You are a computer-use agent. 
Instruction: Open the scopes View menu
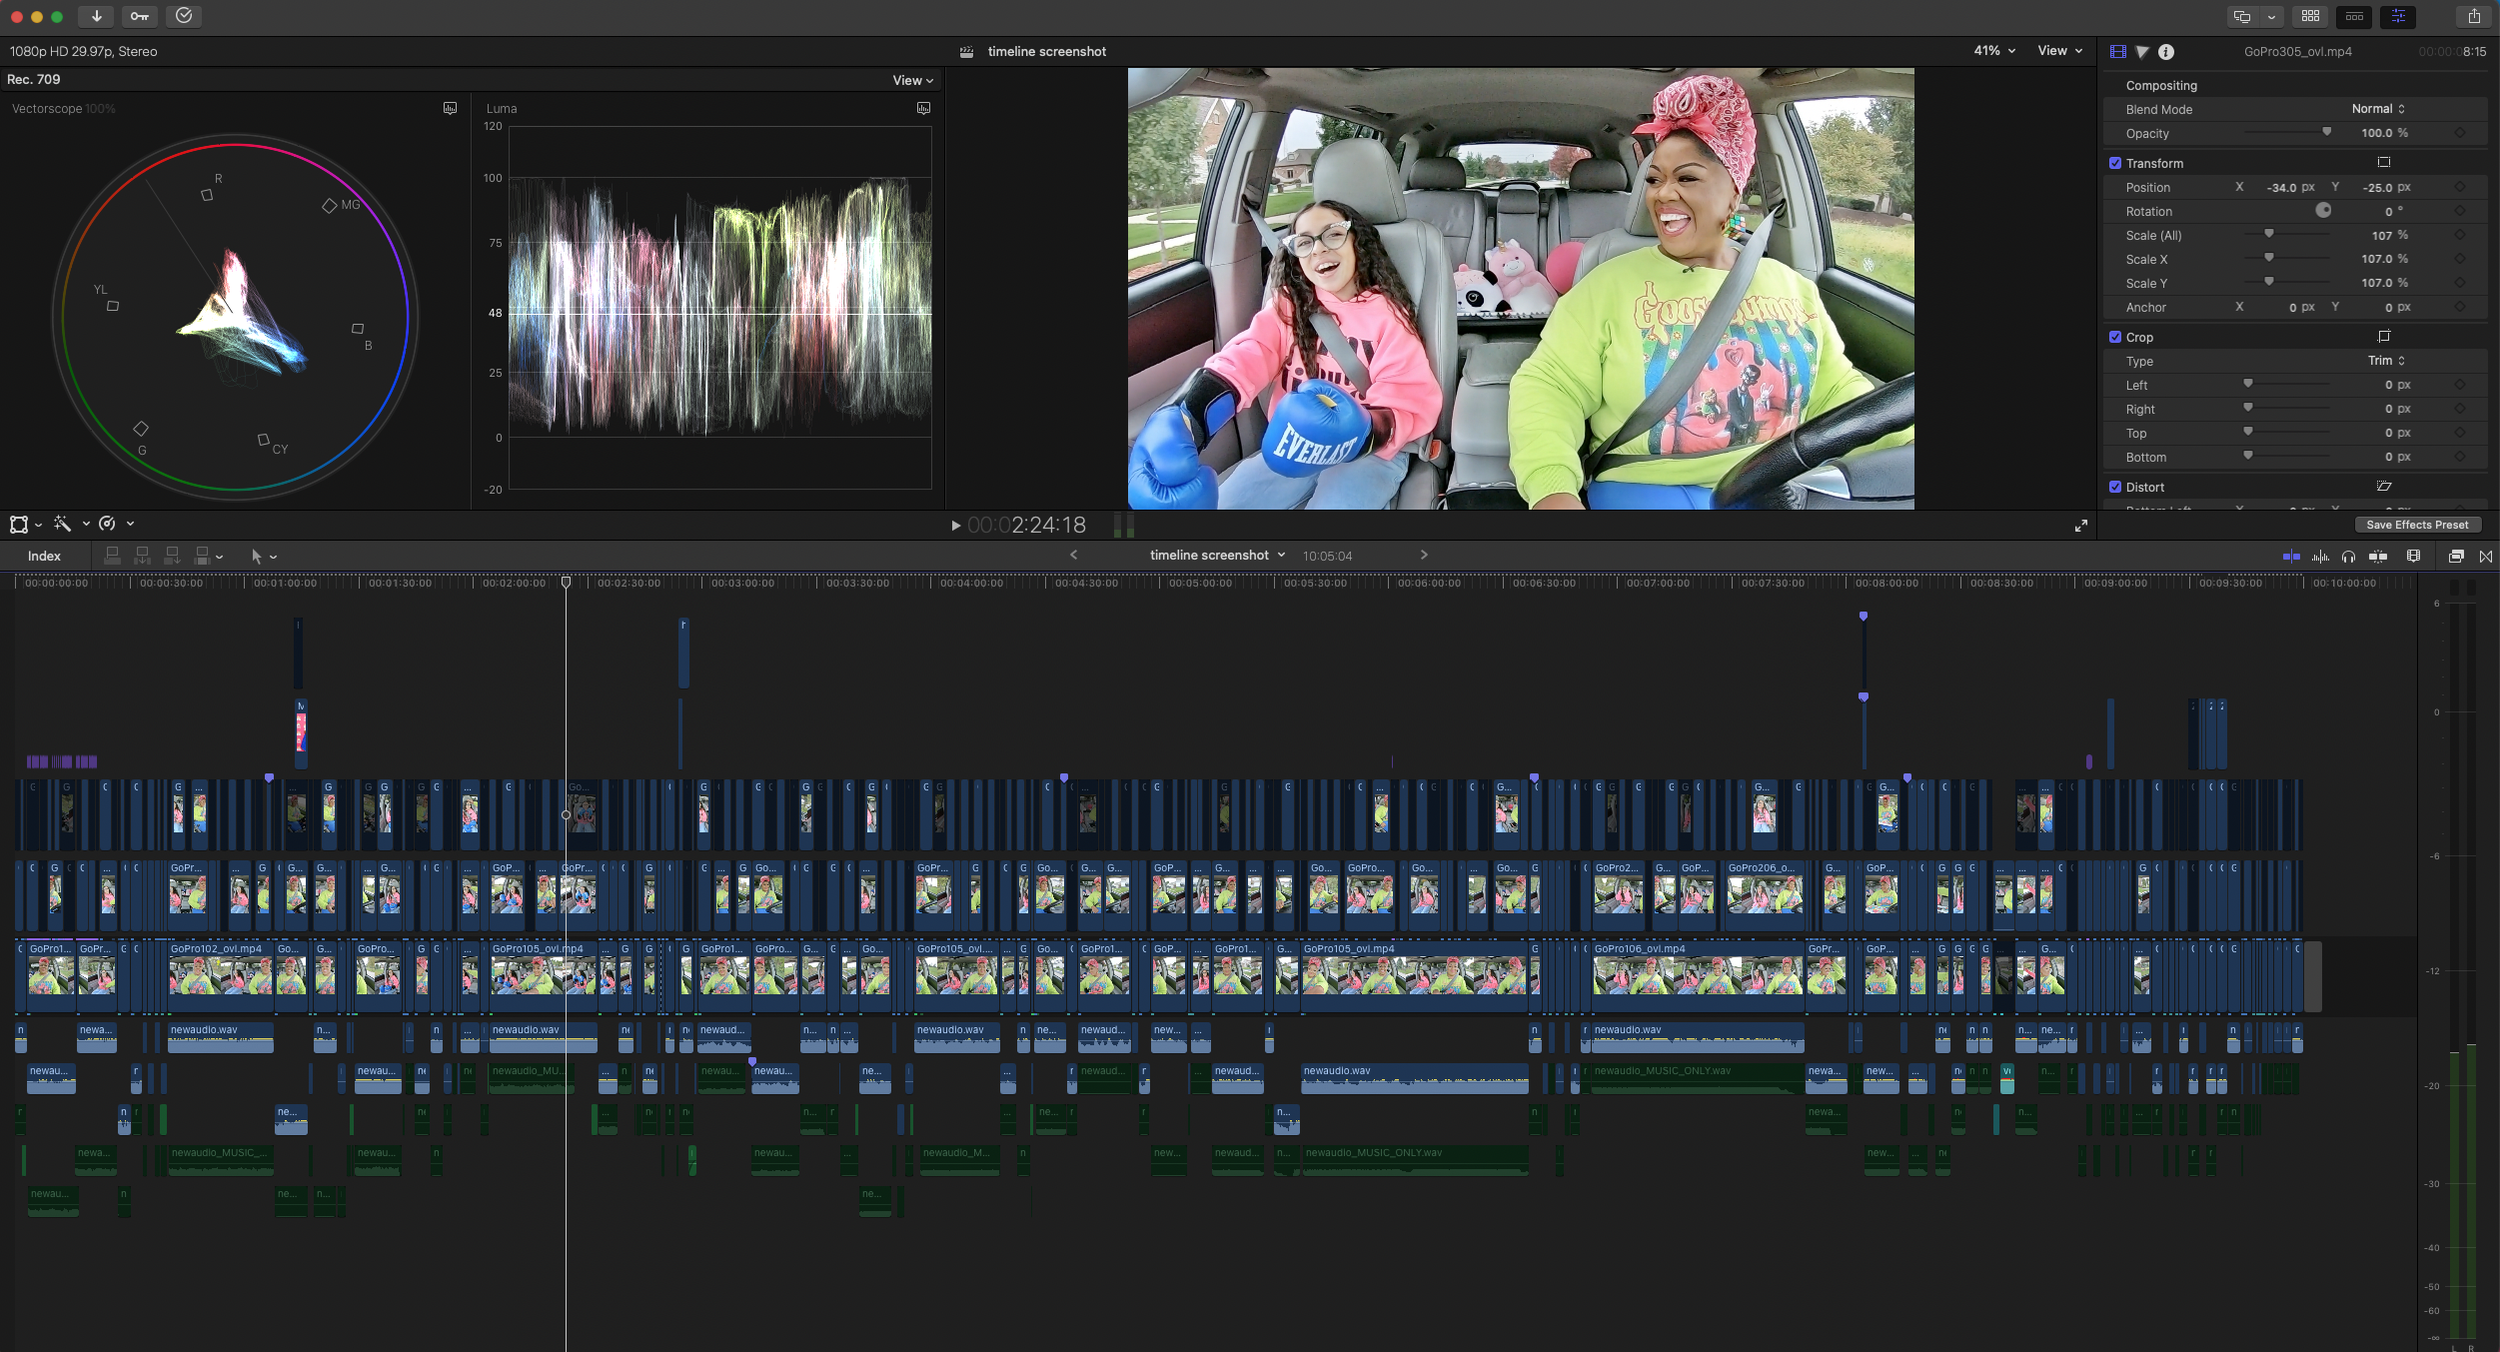912,80
